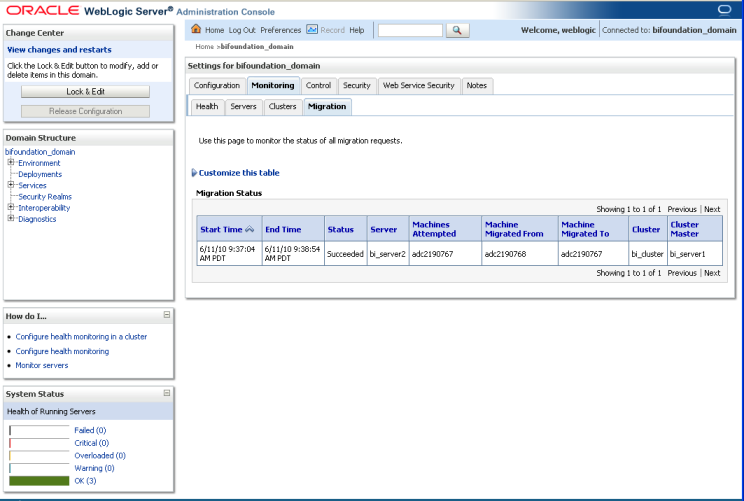Click Home in the breadcrumb
Screen dimensions: 744x501
coord(205,46)
